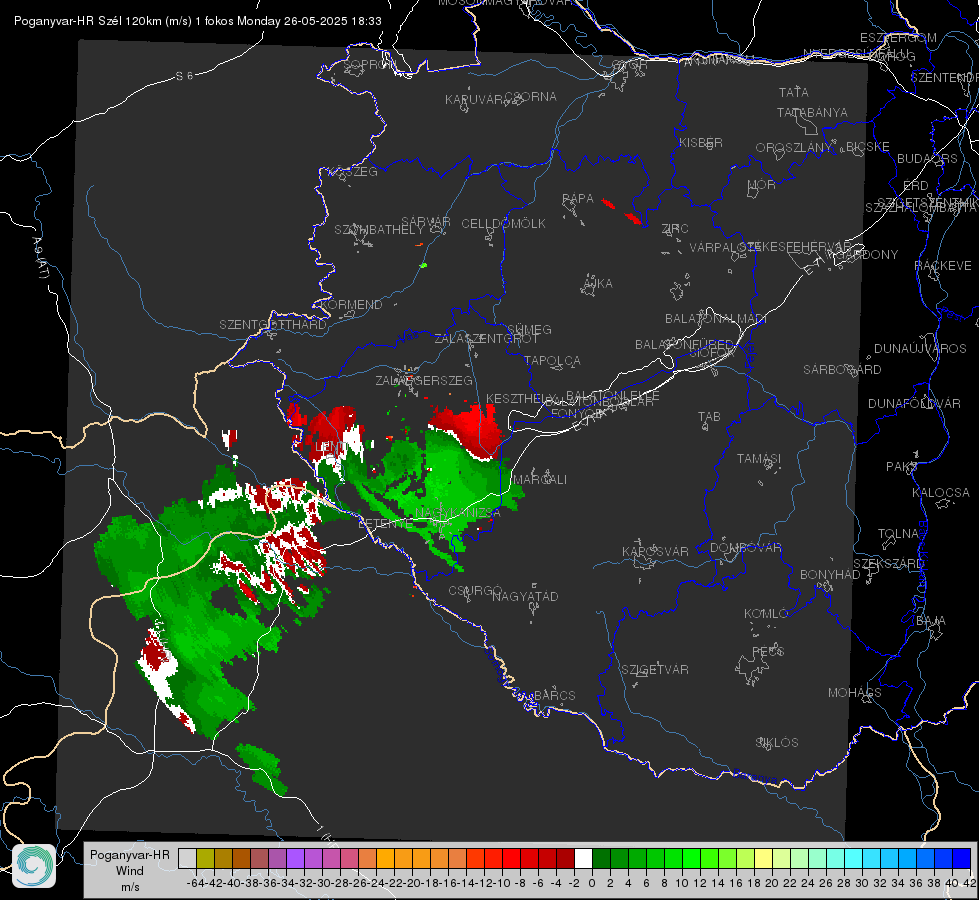This screenshot has height=900, width=979.
Task: Click the MARCALI city label
Action: point(539,480)
